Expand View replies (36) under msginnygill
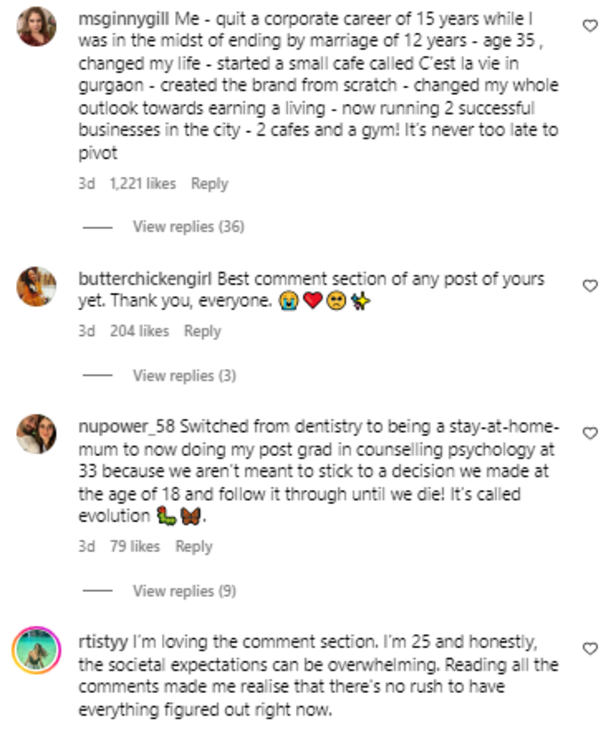The image size is (616, 729). [x=188, y=227]
